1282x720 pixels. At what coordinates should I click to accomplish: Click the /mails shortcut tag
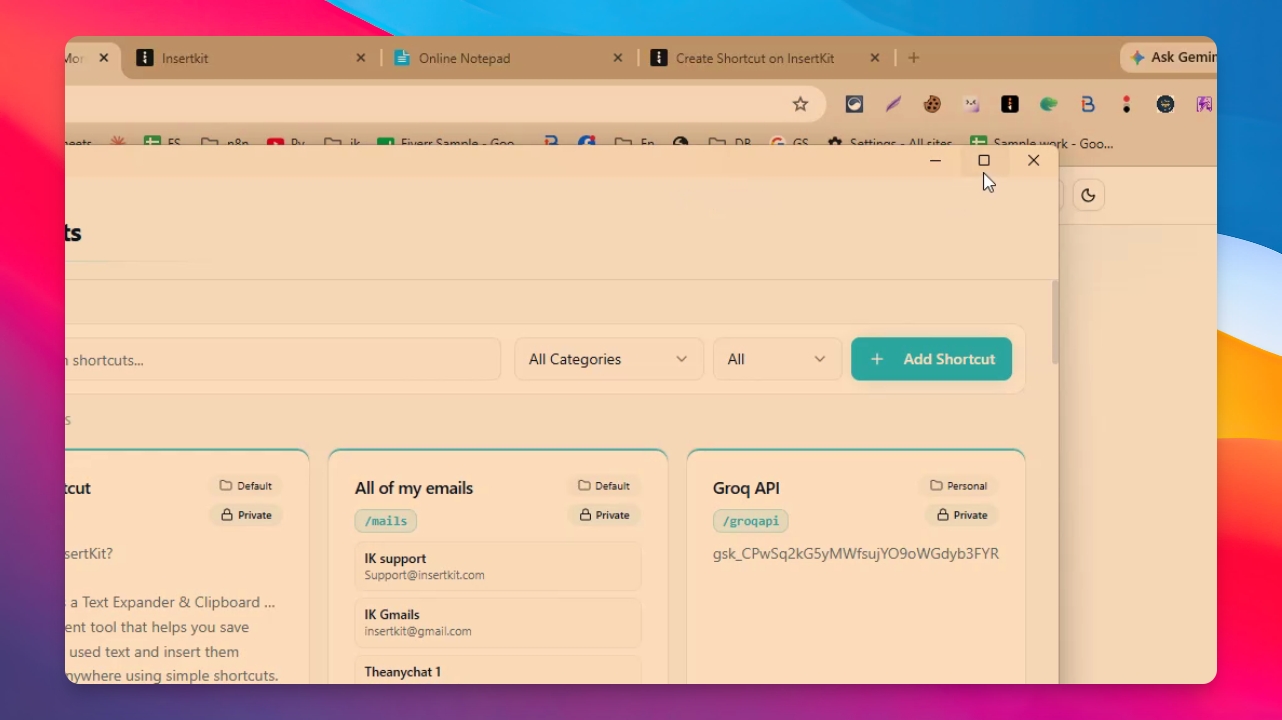pyautogui.click(x=385, y=521)
